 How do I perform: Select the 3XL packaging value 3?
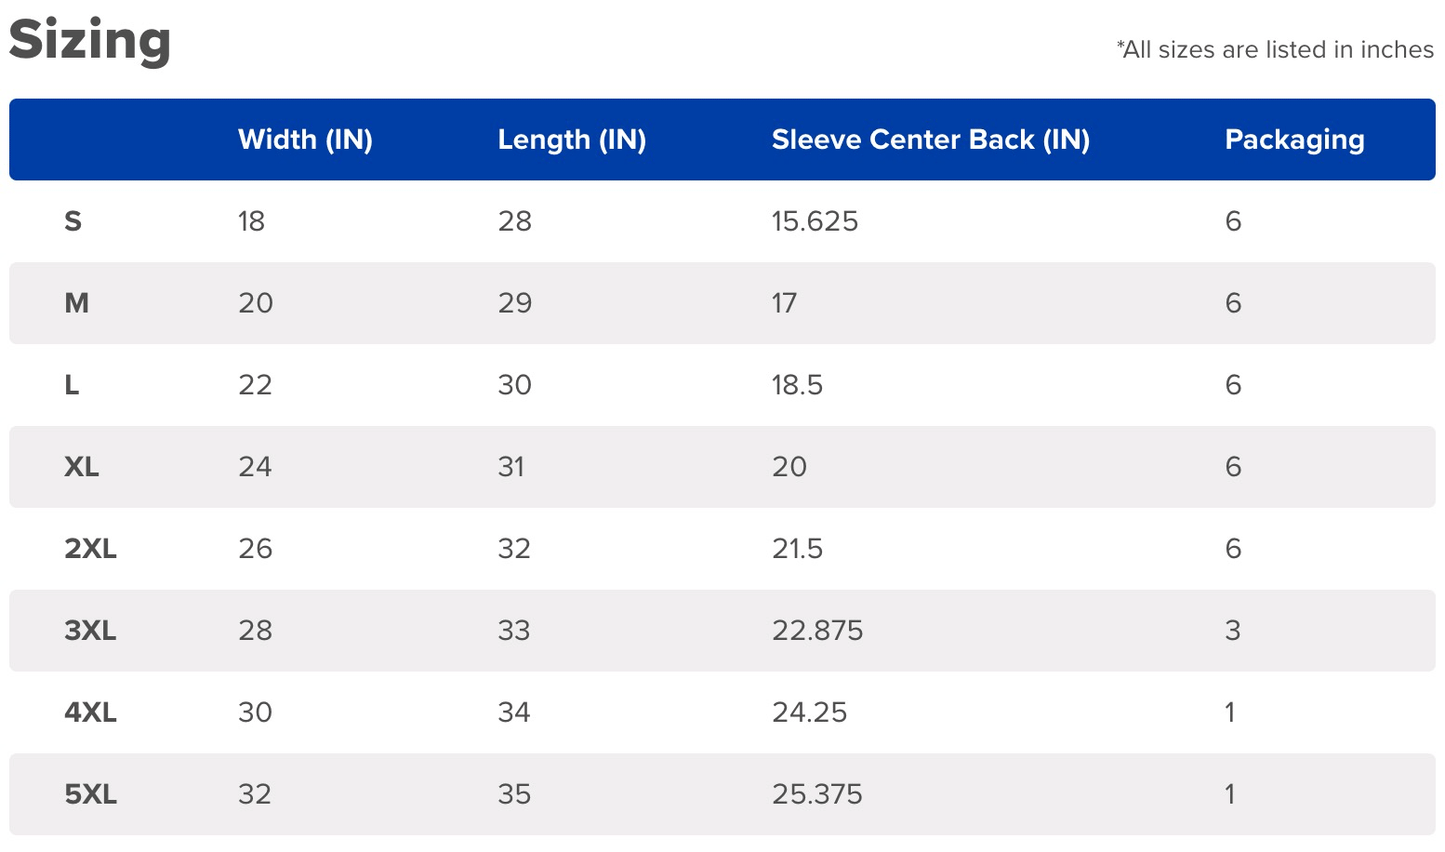tap(1232, 631)
